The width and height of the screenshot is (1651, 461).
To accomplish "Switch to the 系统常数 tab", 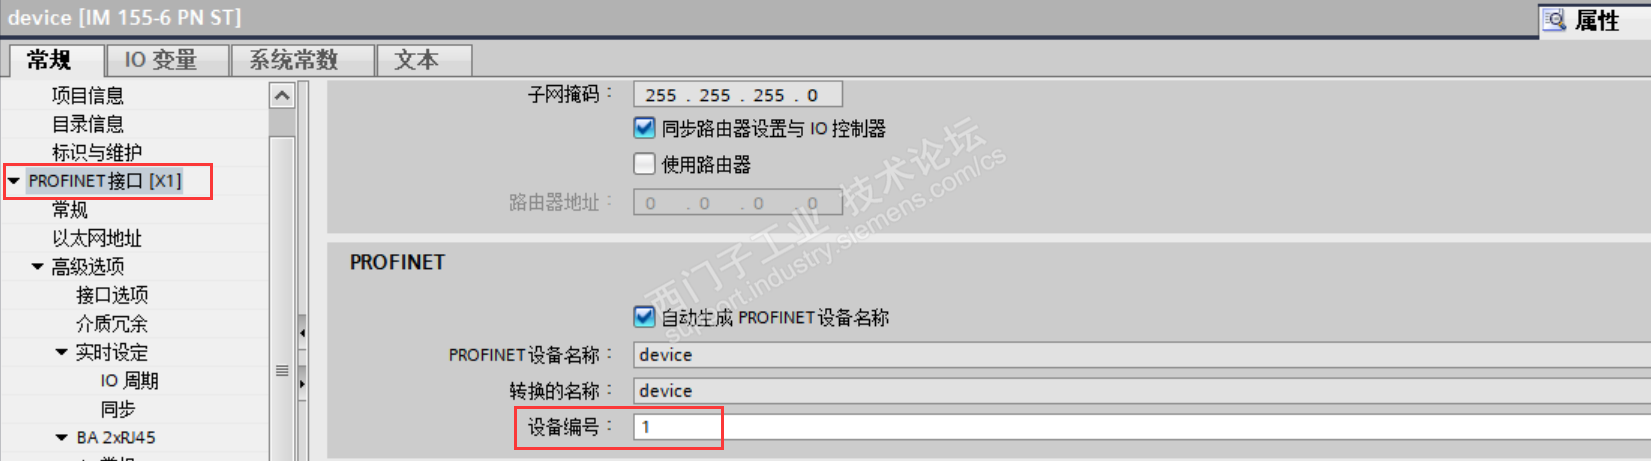I will click(294, 60).
